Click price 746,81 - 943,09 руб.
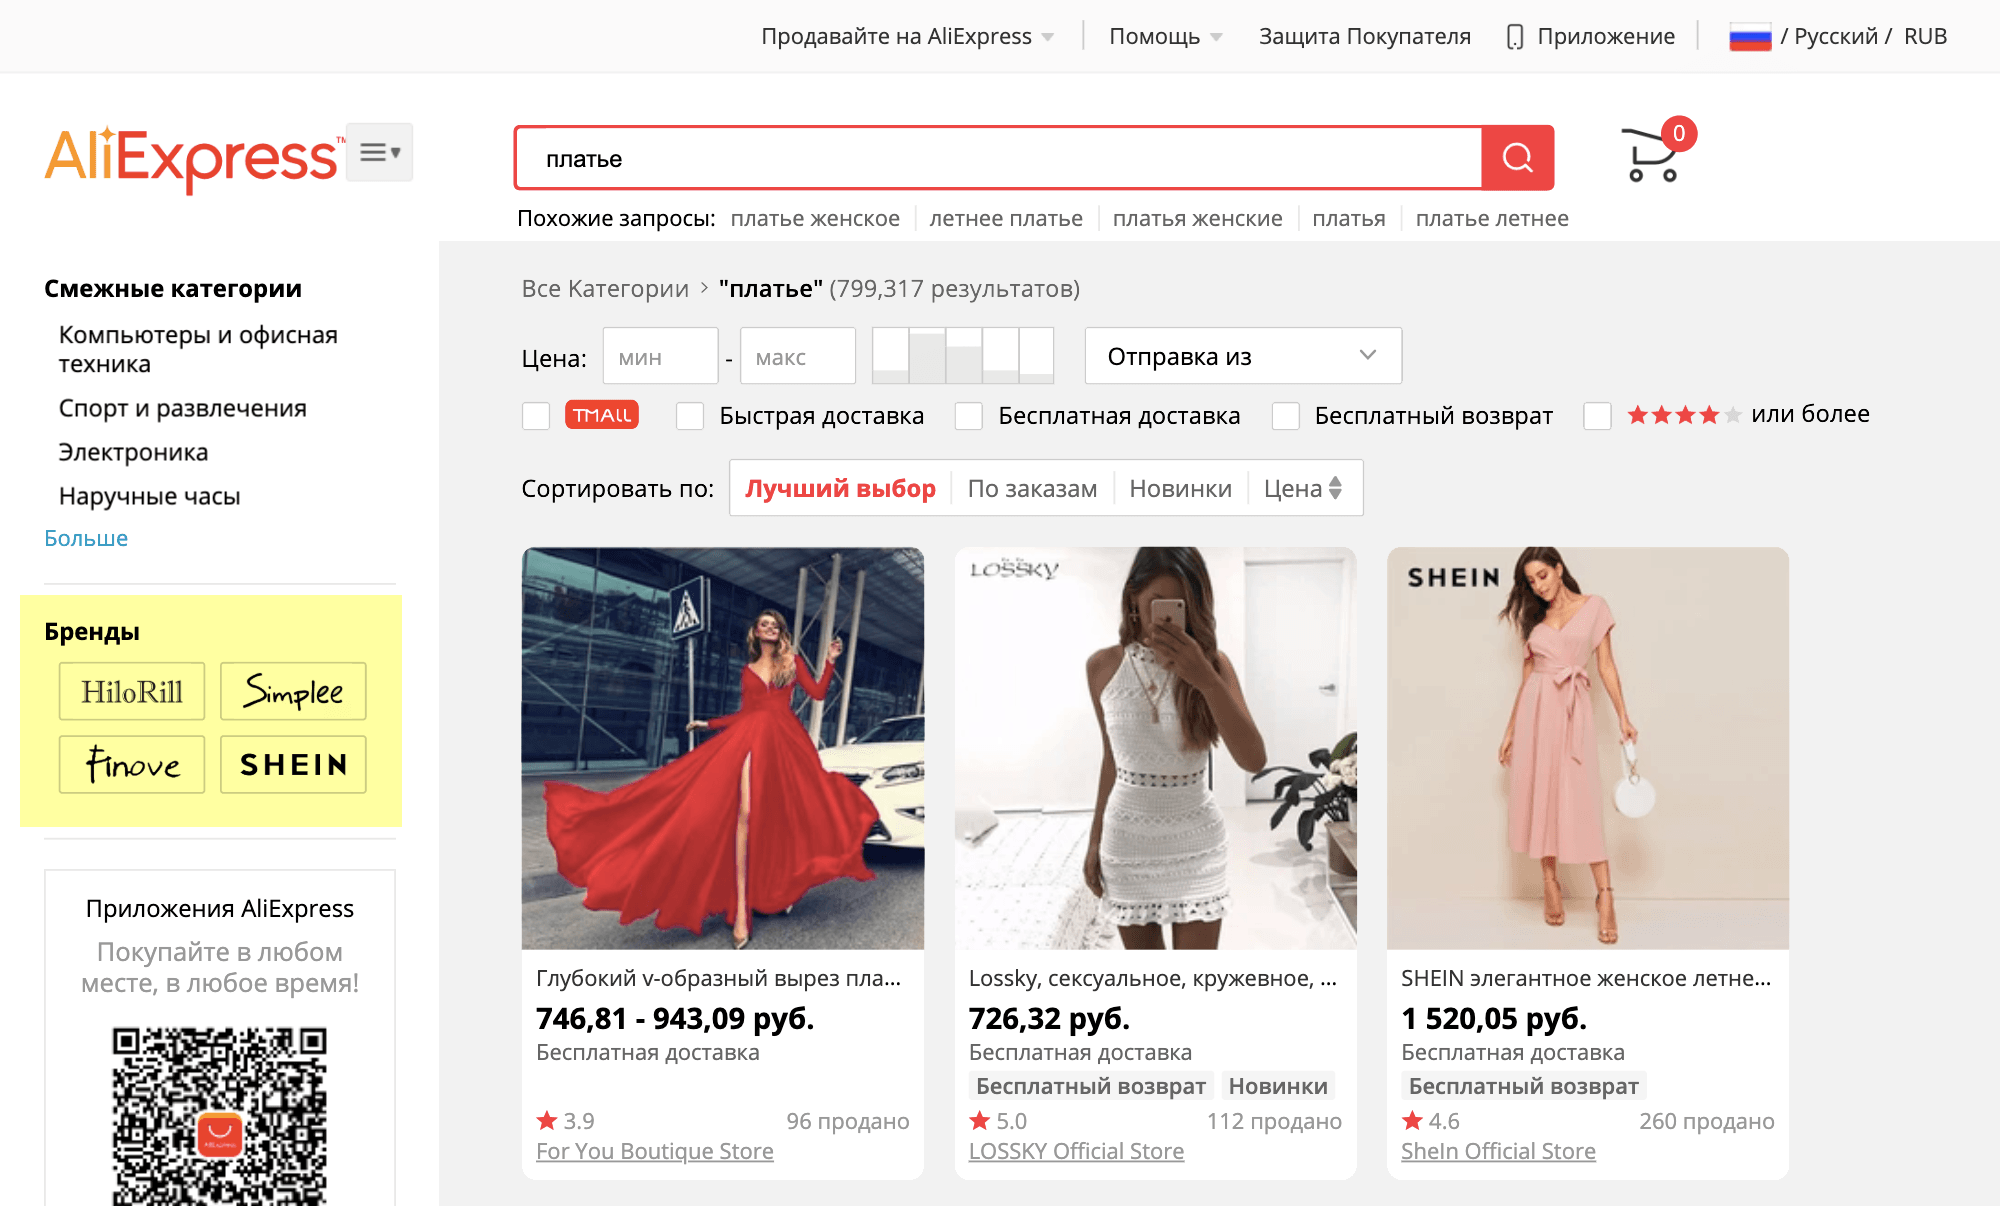 pos(675,1018)
